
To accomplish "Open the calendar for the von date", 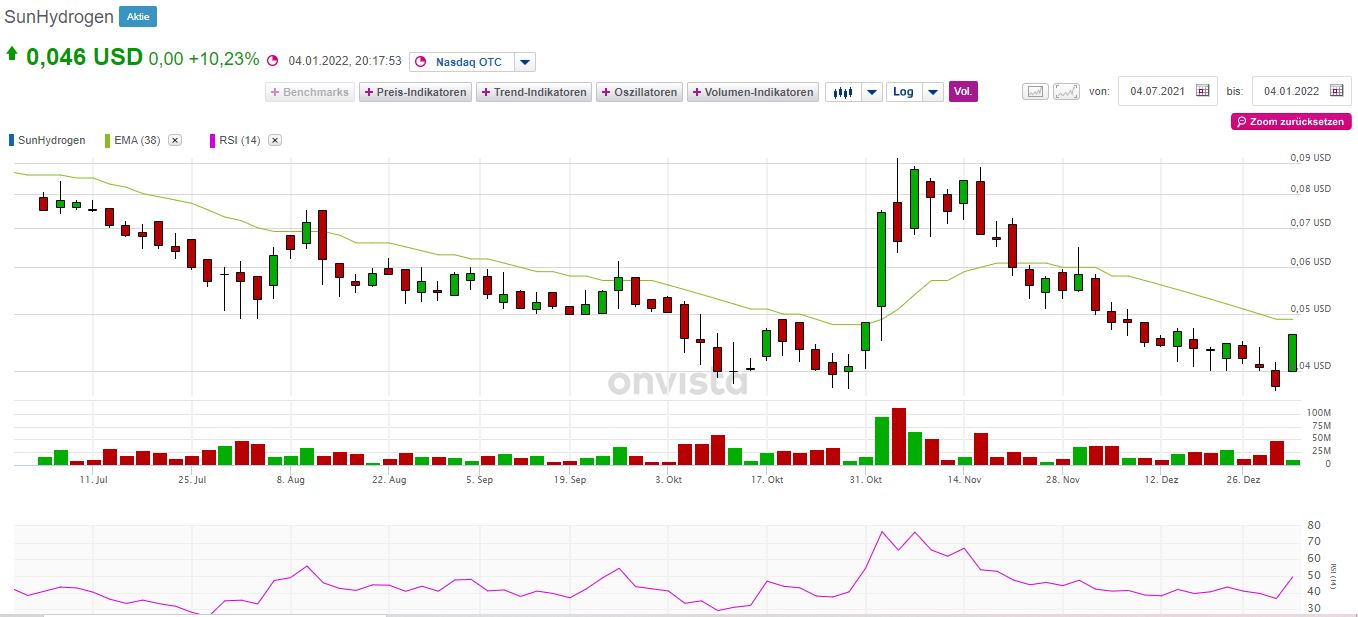I will pyautogui.click(x=1202, y=91).
